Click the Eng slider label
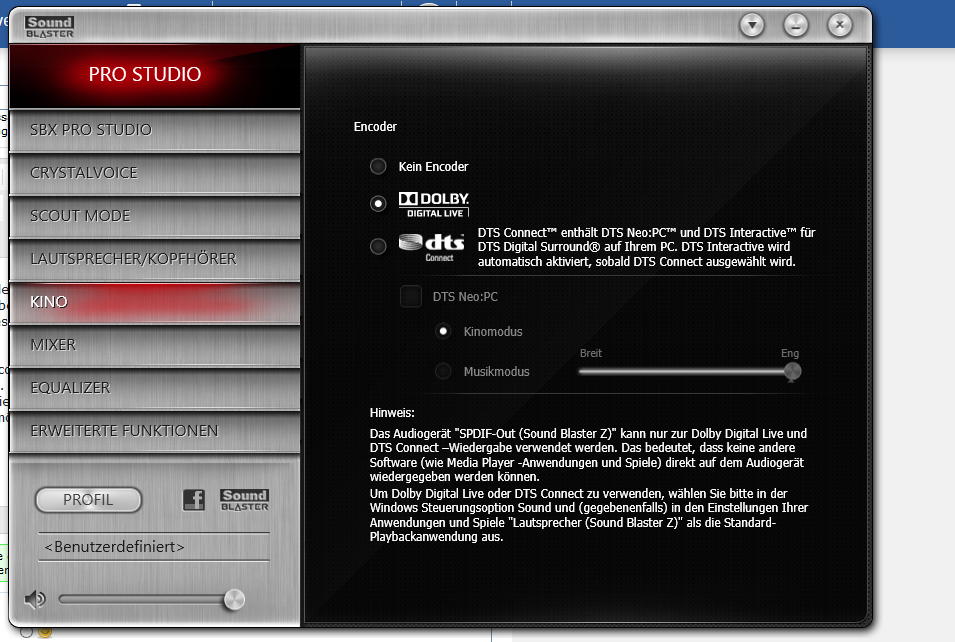The image size is (955, 642). pyautogui.click(x=790, y=353)
